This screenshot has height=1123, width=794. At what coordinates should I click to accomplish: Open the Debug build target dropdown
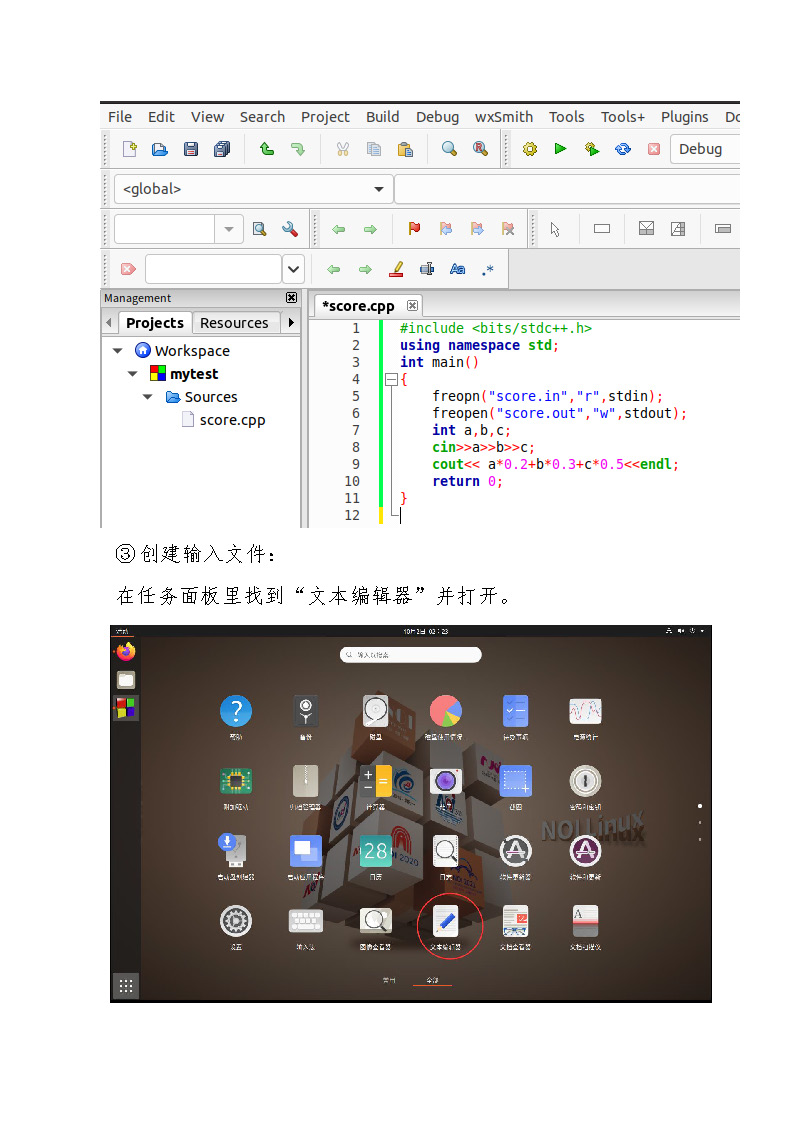pyautogui.click(x=705, y=149)
